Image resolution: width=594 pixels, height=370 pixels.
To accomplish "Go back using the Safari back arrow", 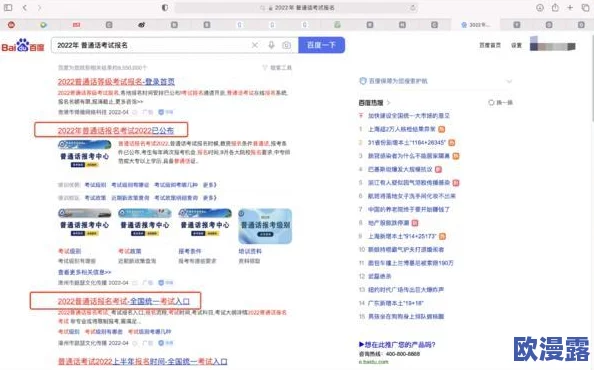I will pyautogui.click(x=25, y=8).
